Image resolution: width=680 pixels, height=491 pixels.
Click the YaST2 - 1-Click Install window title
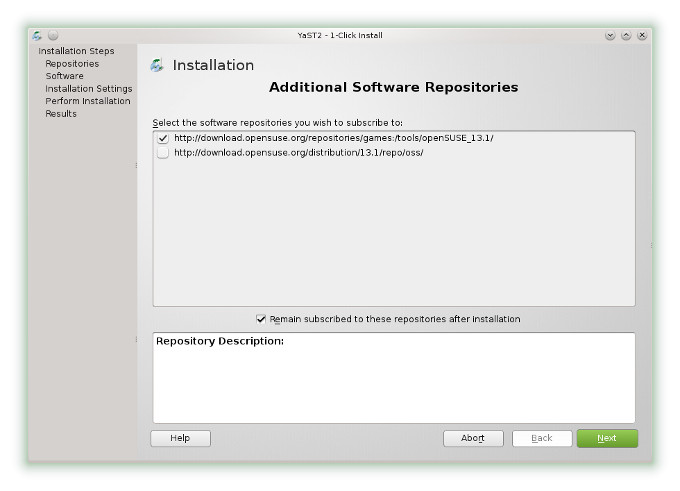coord(340,36)
